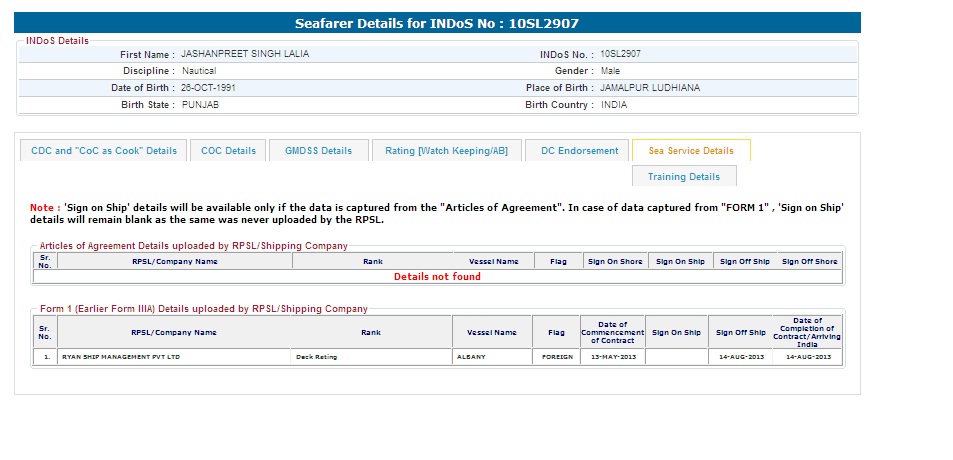Click the 'Details not found' message row
This screenshot has width=953, height=460.
coord(437,277)
